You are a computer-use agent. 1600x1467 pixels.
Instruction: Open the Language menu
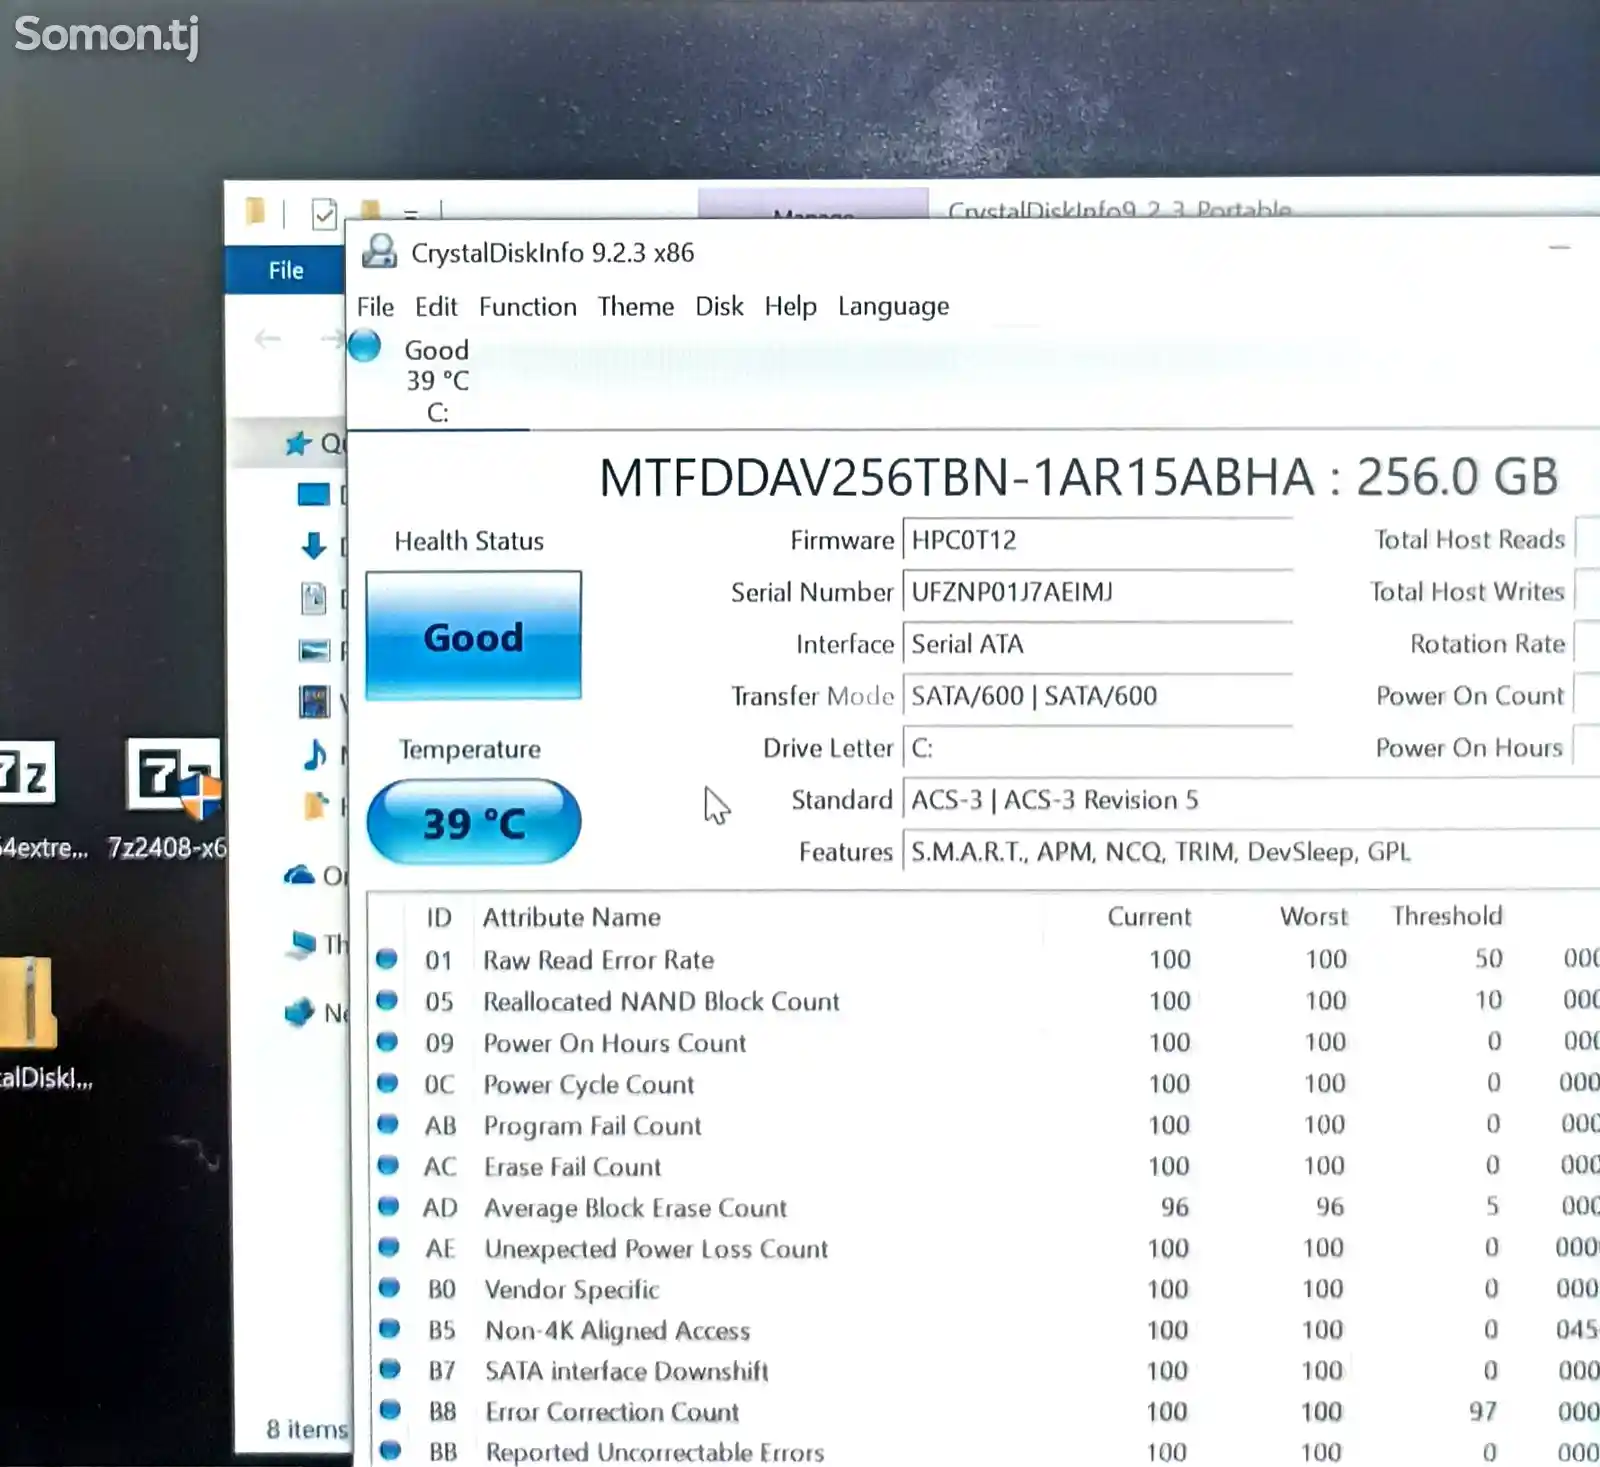tap(894, 307)
